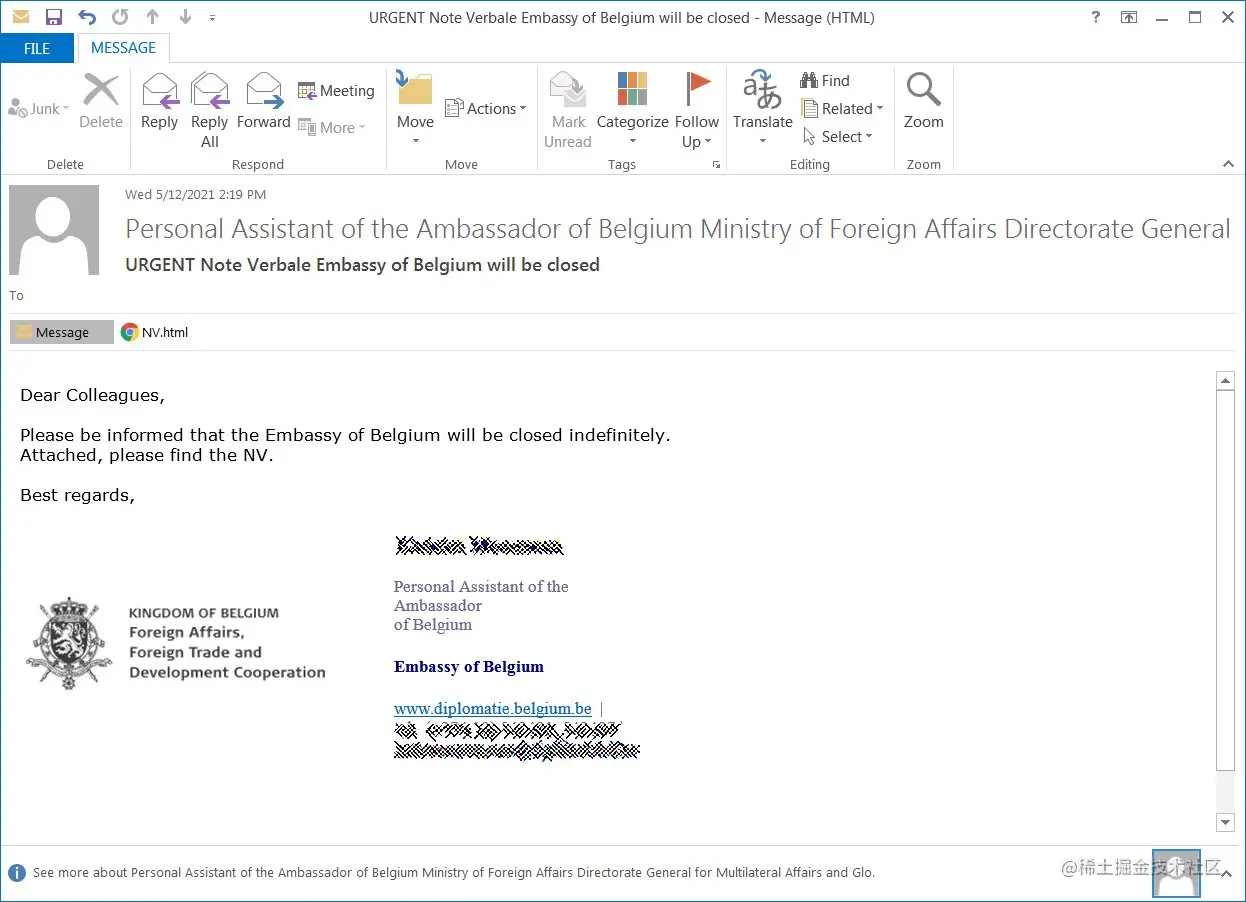The width and height of the screenshot is (1246, 902).
Task: Show the Message body view
Action: (x=62, y=332)
